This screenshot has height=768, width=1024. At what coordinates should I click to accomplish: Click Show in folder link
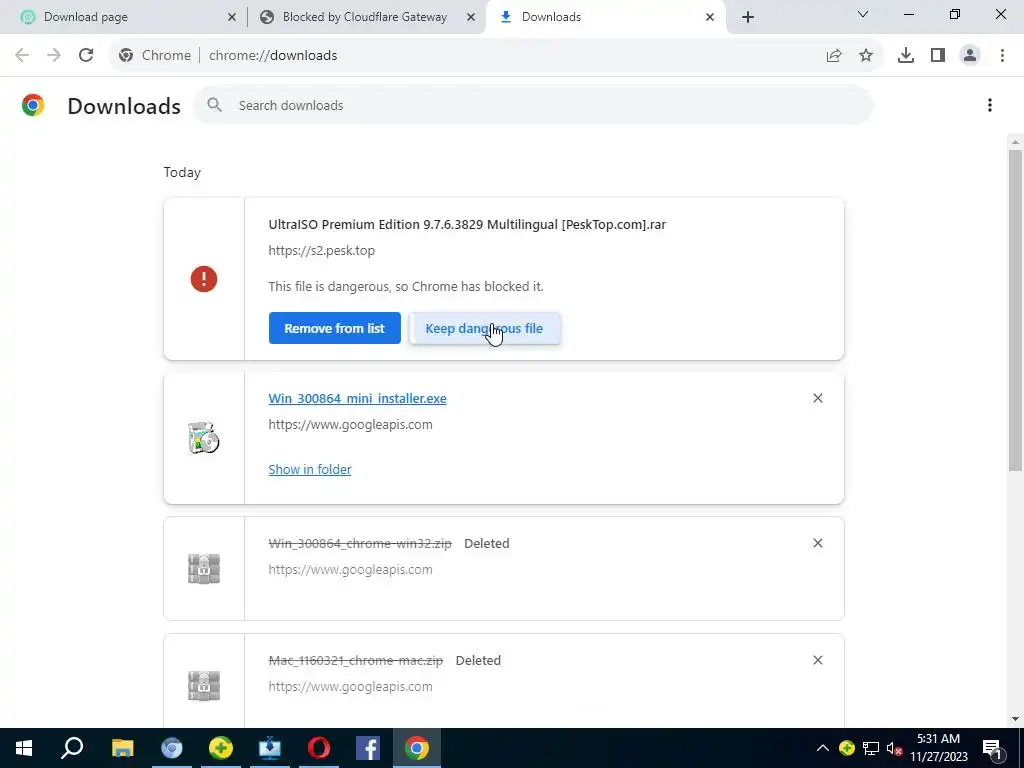click(310, 470)
